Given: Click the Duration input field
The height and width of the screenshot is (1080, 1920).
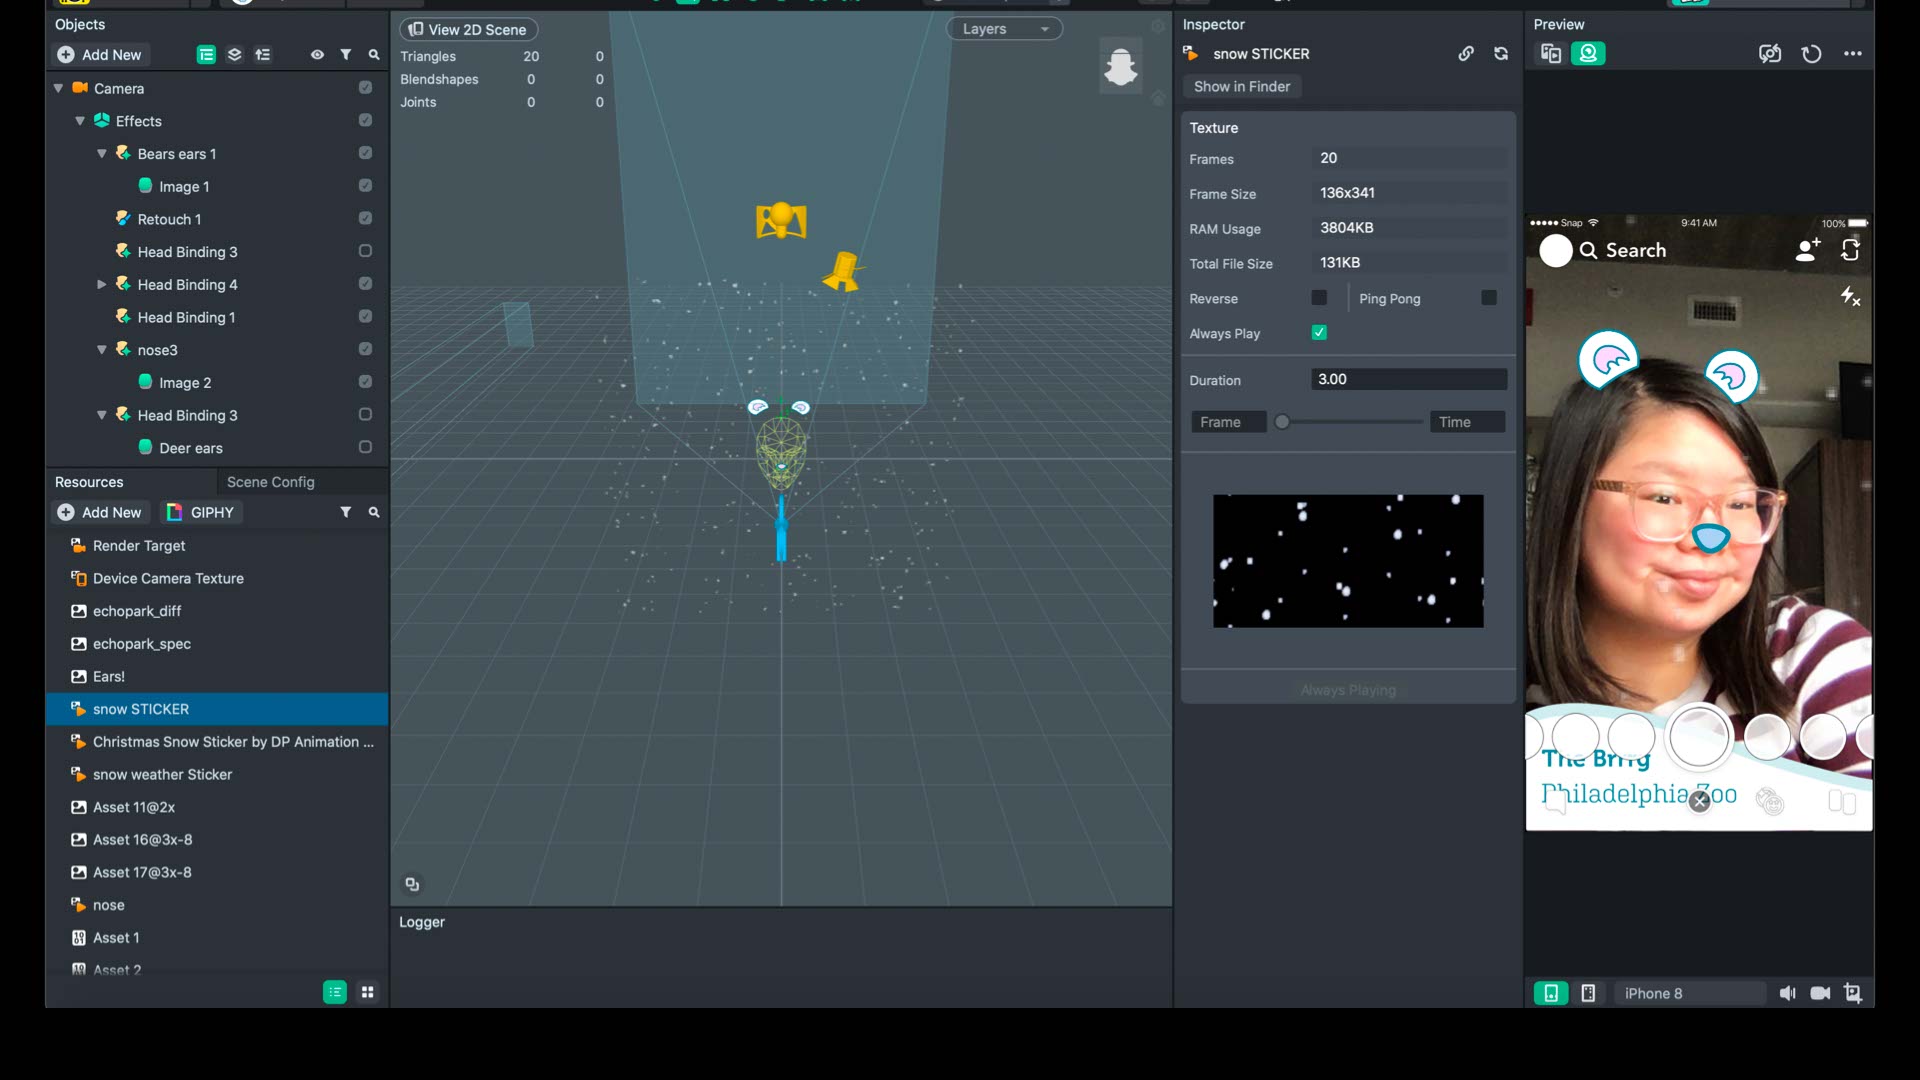Looking at the screenshot, I should [x=1408, y=379].
